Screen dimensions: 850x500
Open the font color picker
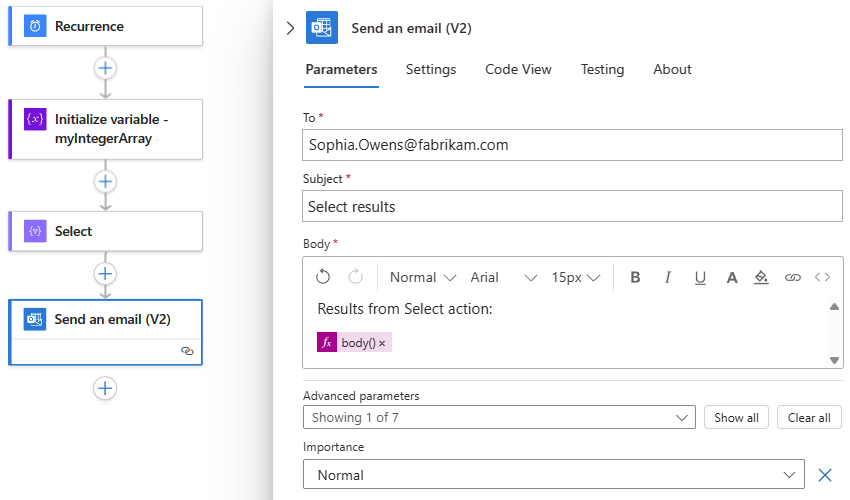pos(732,277)
